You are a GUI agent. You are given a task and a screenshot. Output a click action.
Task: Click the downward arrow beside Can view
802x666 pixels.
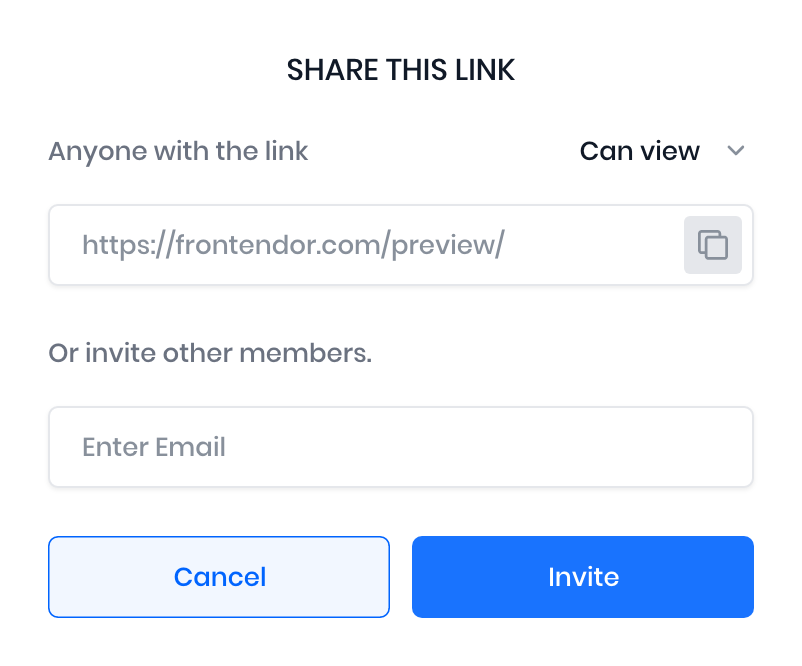pos(736,151)
